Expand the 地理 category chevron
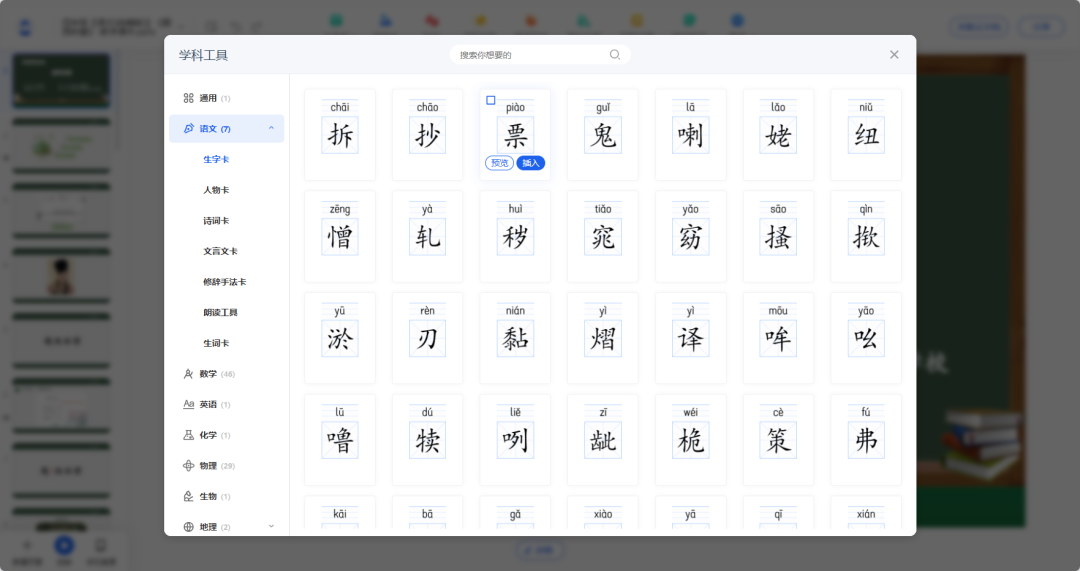Viewport: 1080px width, 571px height. 271,526
